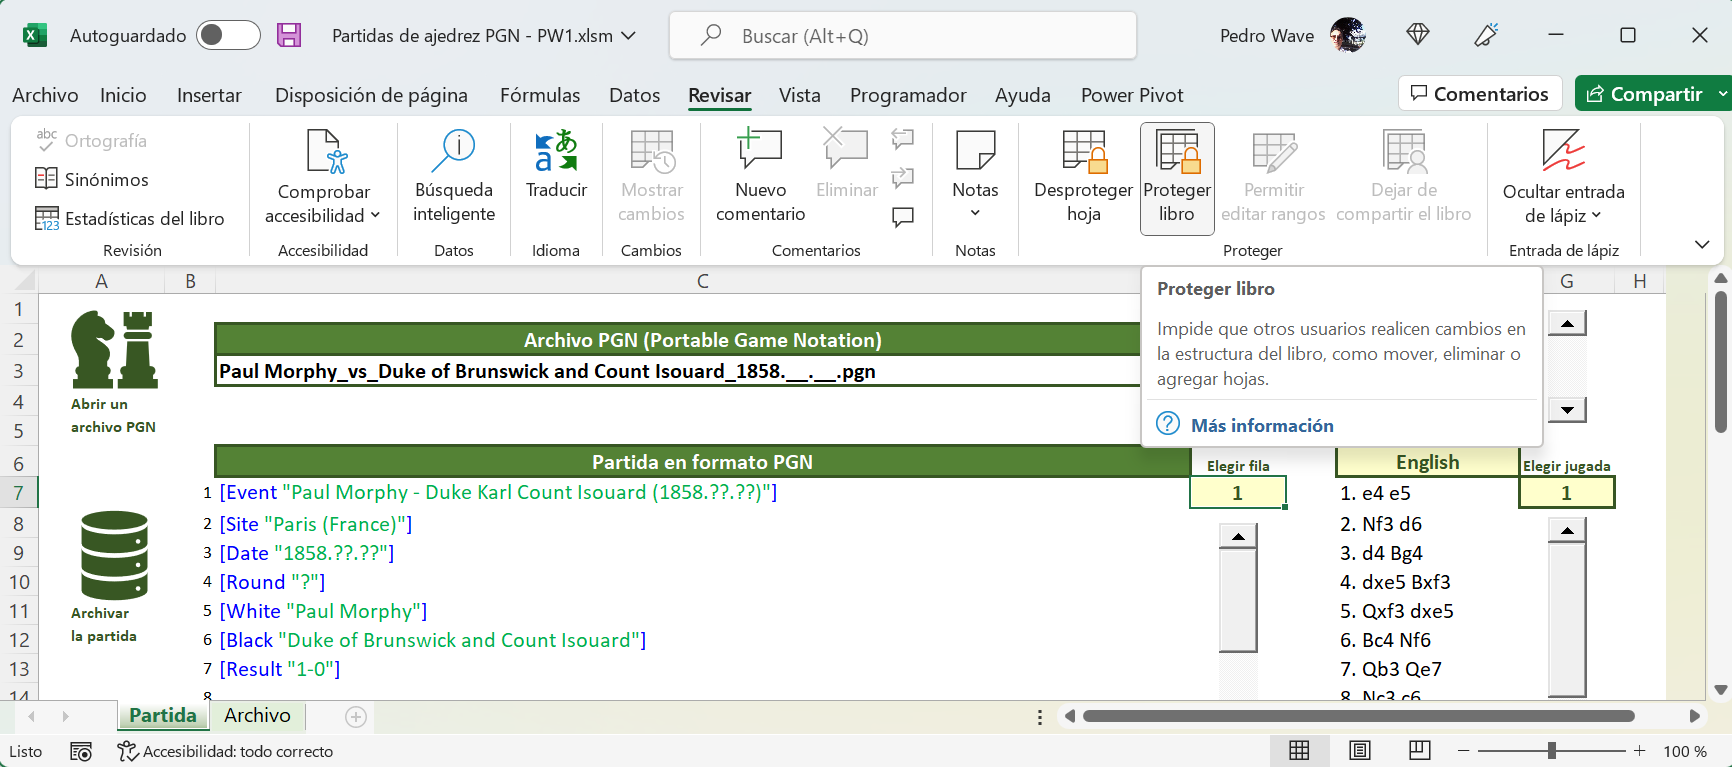The width and height of the screenshot is (1732, 767).
Task: Open Compartir dropdown arrow
Action: (x=1722, y=94)
